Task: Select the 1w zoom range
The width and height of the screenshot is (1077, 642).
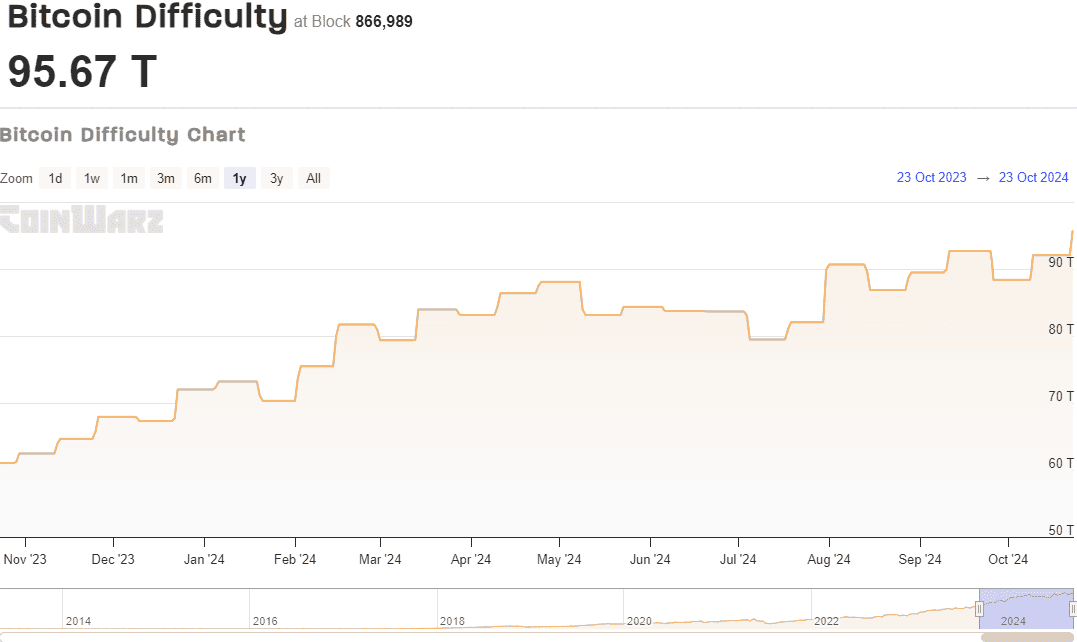Action: [92, 178]
